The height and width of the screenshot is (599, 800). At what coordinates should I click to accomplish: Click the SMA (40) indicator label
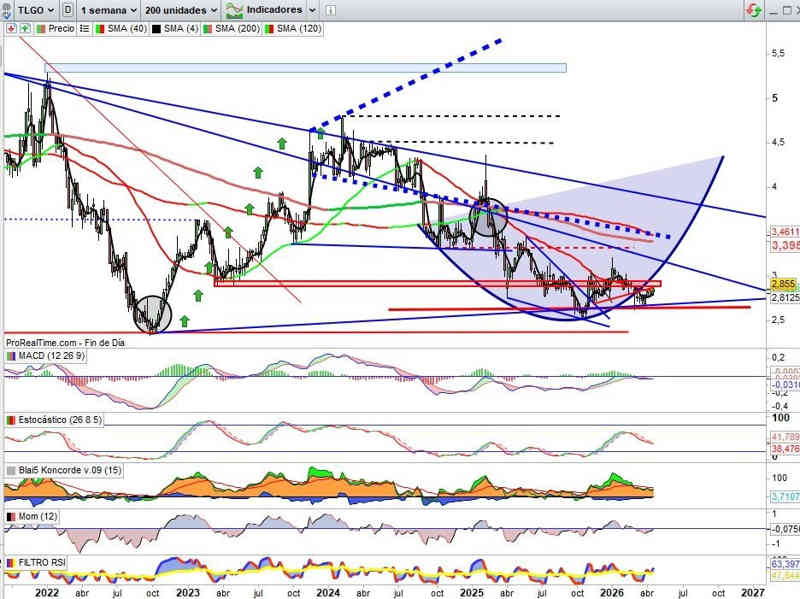(128, 29)
